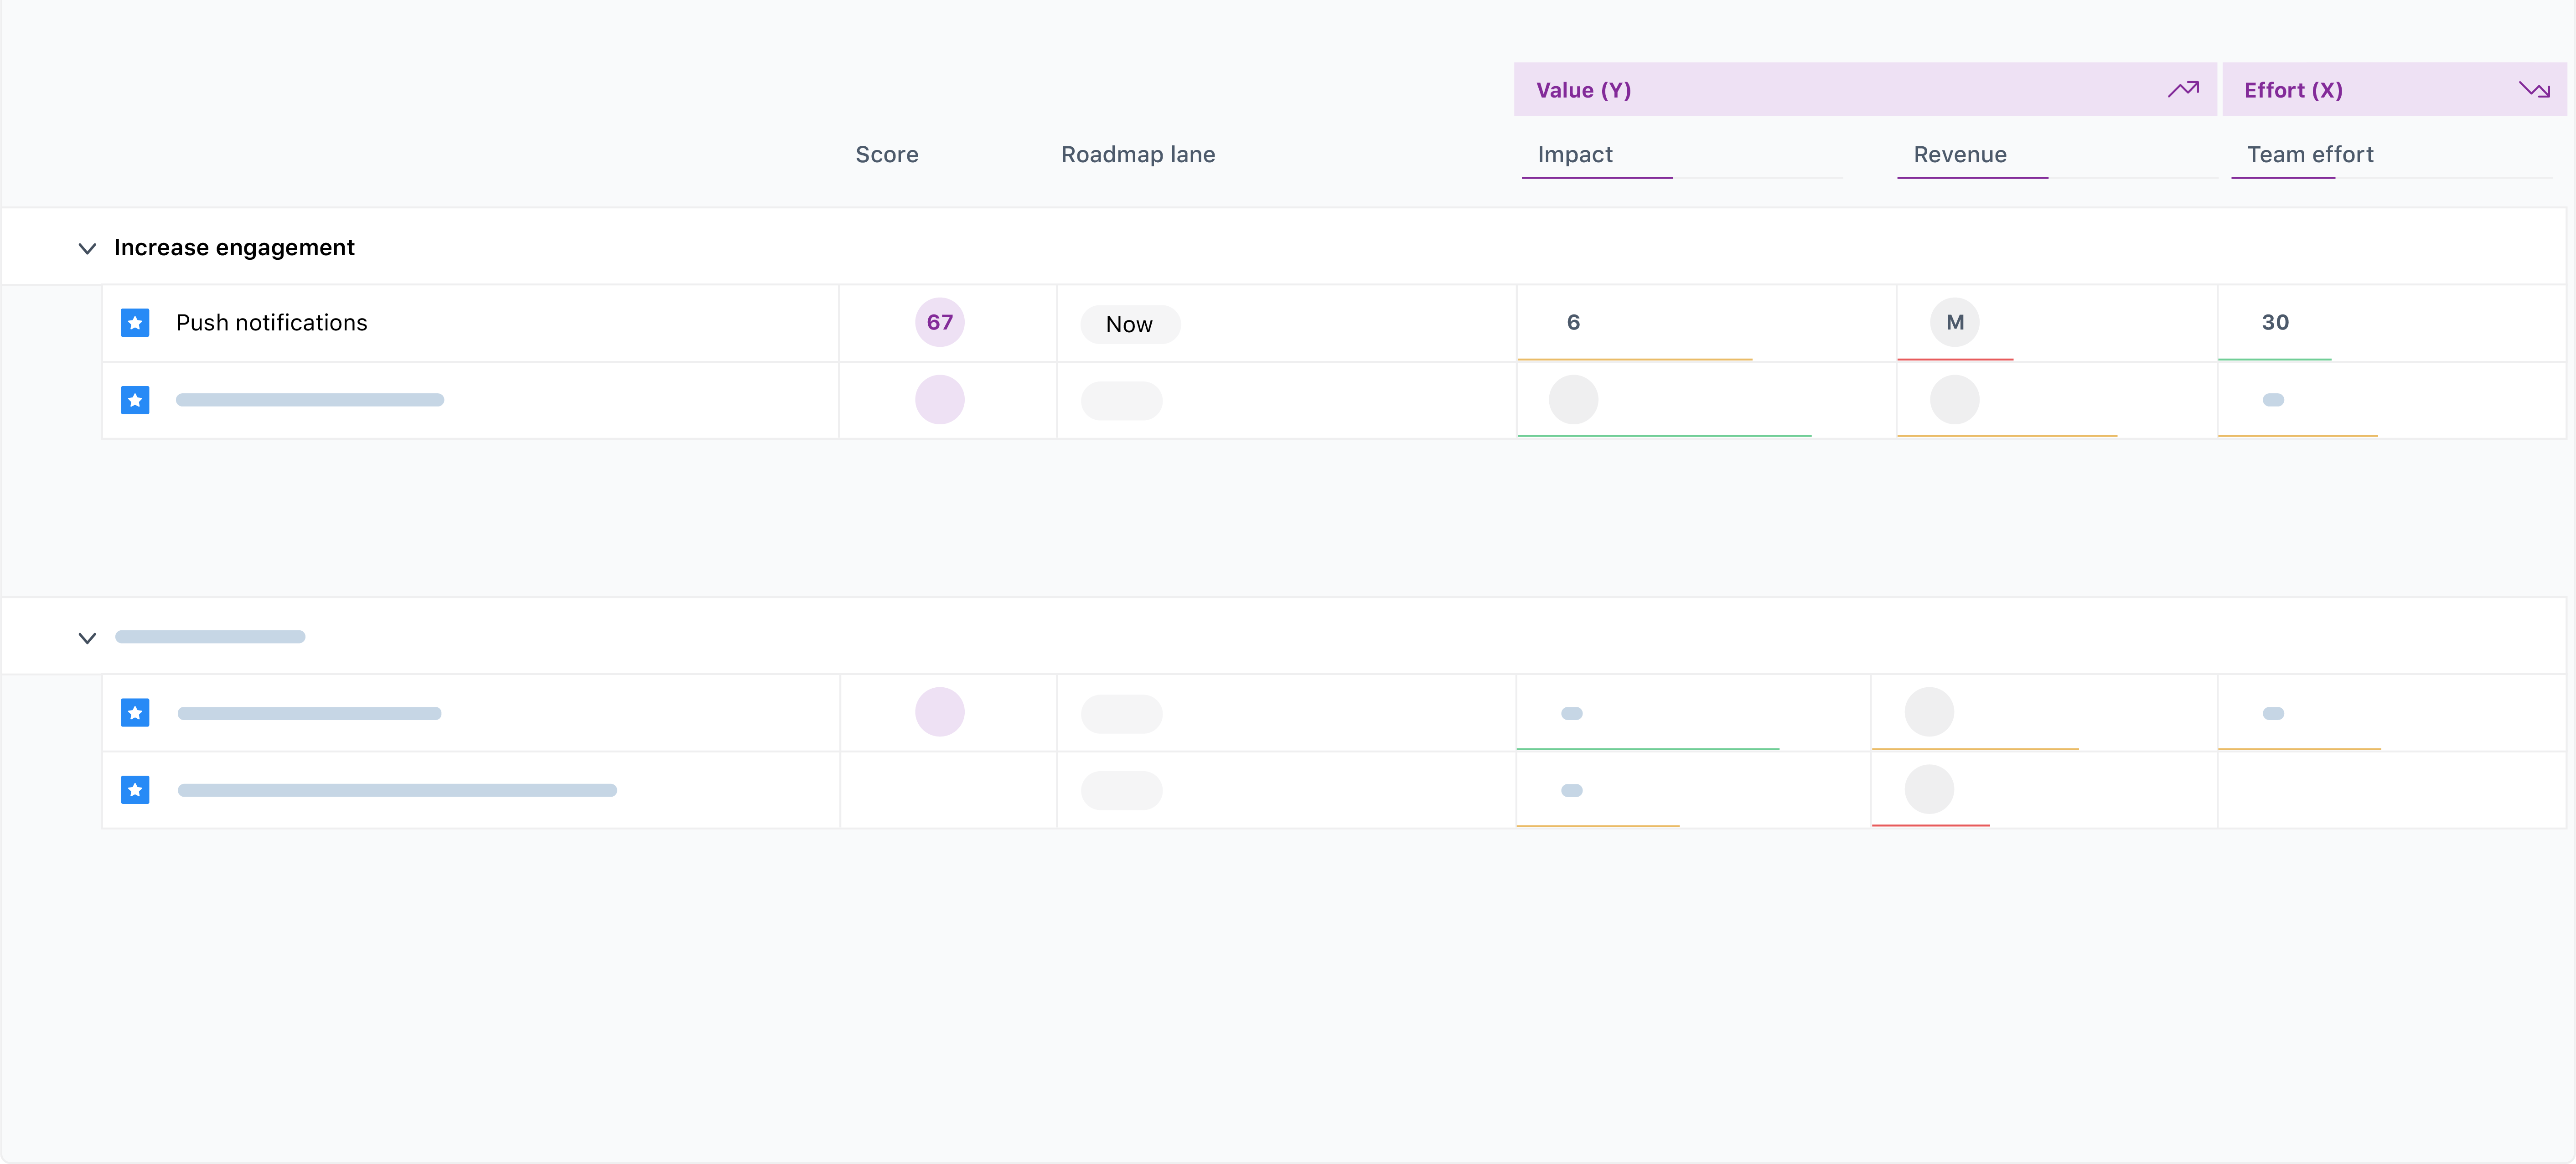2576x1164 pixels.
Task: Open the Now roadmap lane pill
Action: click(x=1129, y=325)
